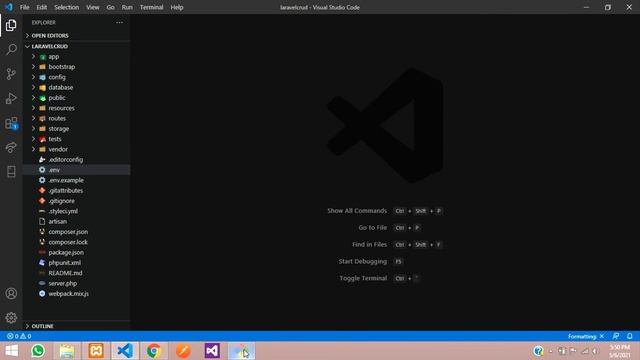
Task: Expand the config folder
Action: point(76,77)
